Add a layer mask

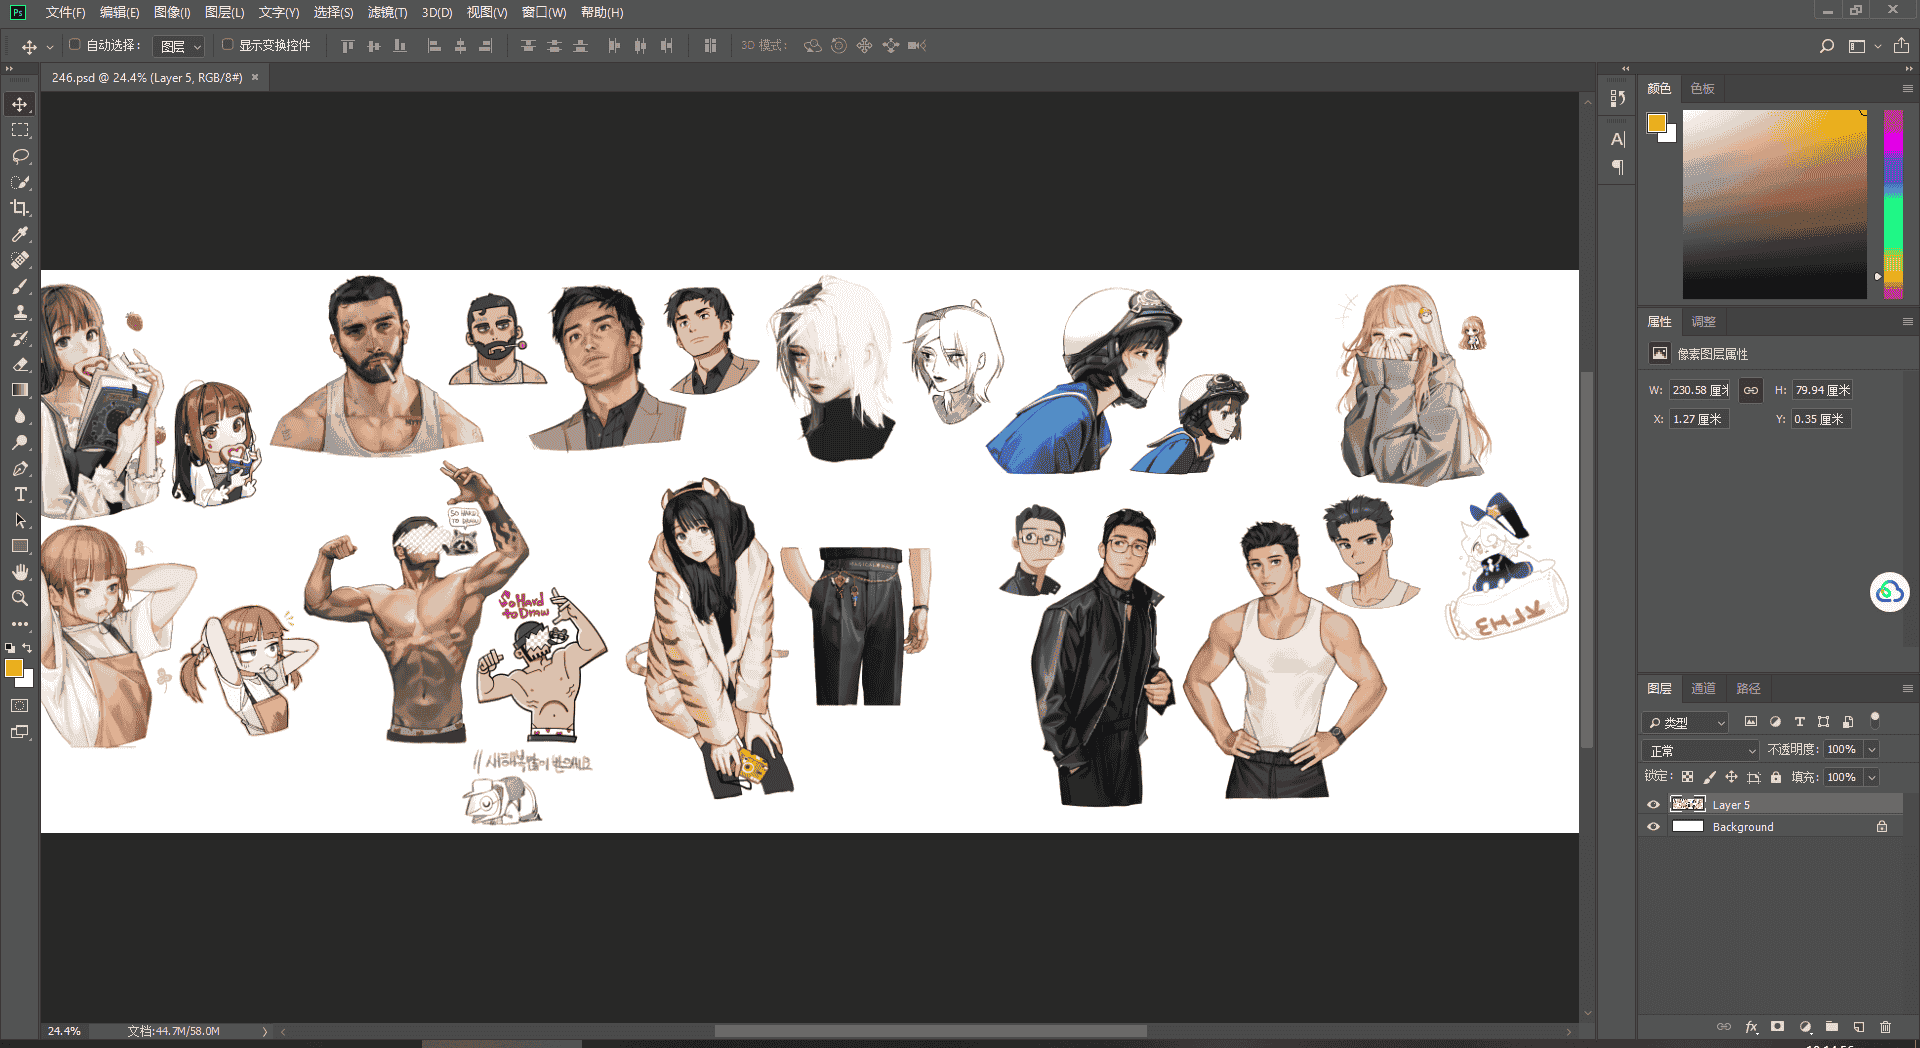coord(1777,1027)
